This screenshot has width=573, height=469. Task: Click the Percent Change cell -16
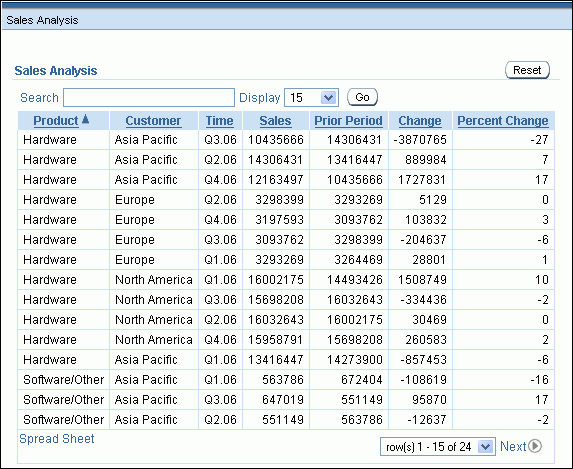coord(539,379)
